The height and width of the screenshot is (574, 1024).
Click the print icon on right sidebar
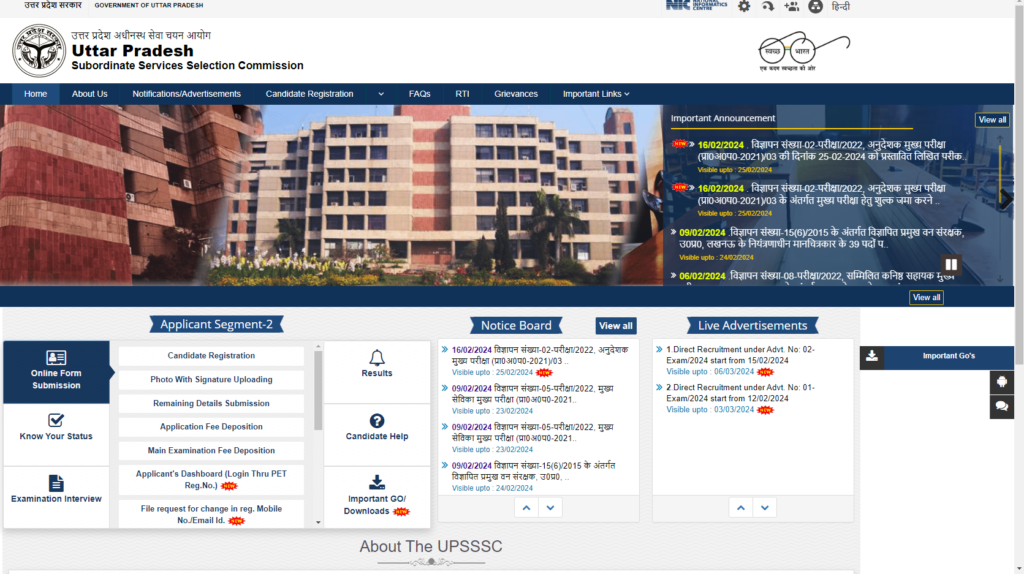pyautogui.click(x=1002, y=382)
